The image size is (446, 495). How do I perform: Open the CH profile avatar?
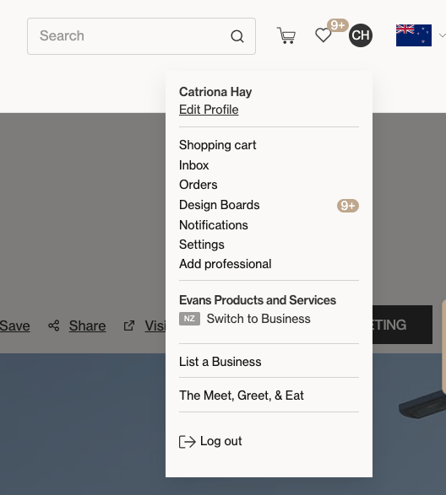(x=361, y=35)
